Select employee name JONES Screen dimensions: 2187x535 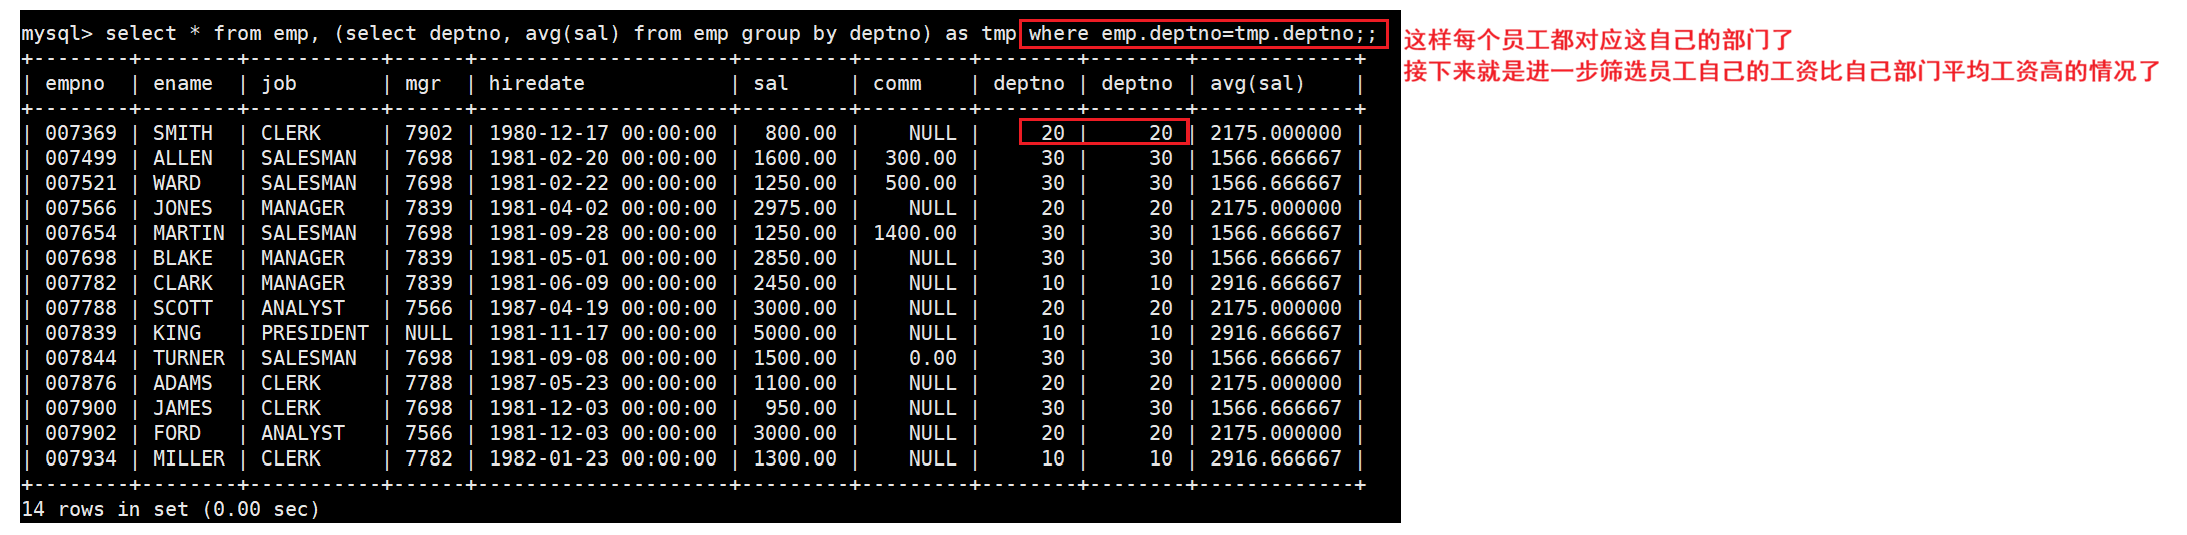coord(182,208)
